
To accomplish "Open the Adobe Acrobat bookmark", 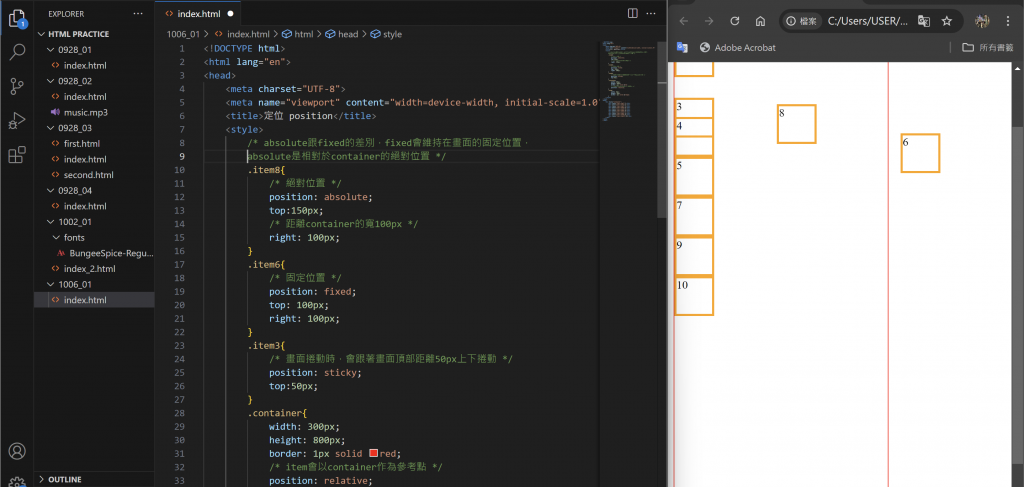I will tap(737, 47).
